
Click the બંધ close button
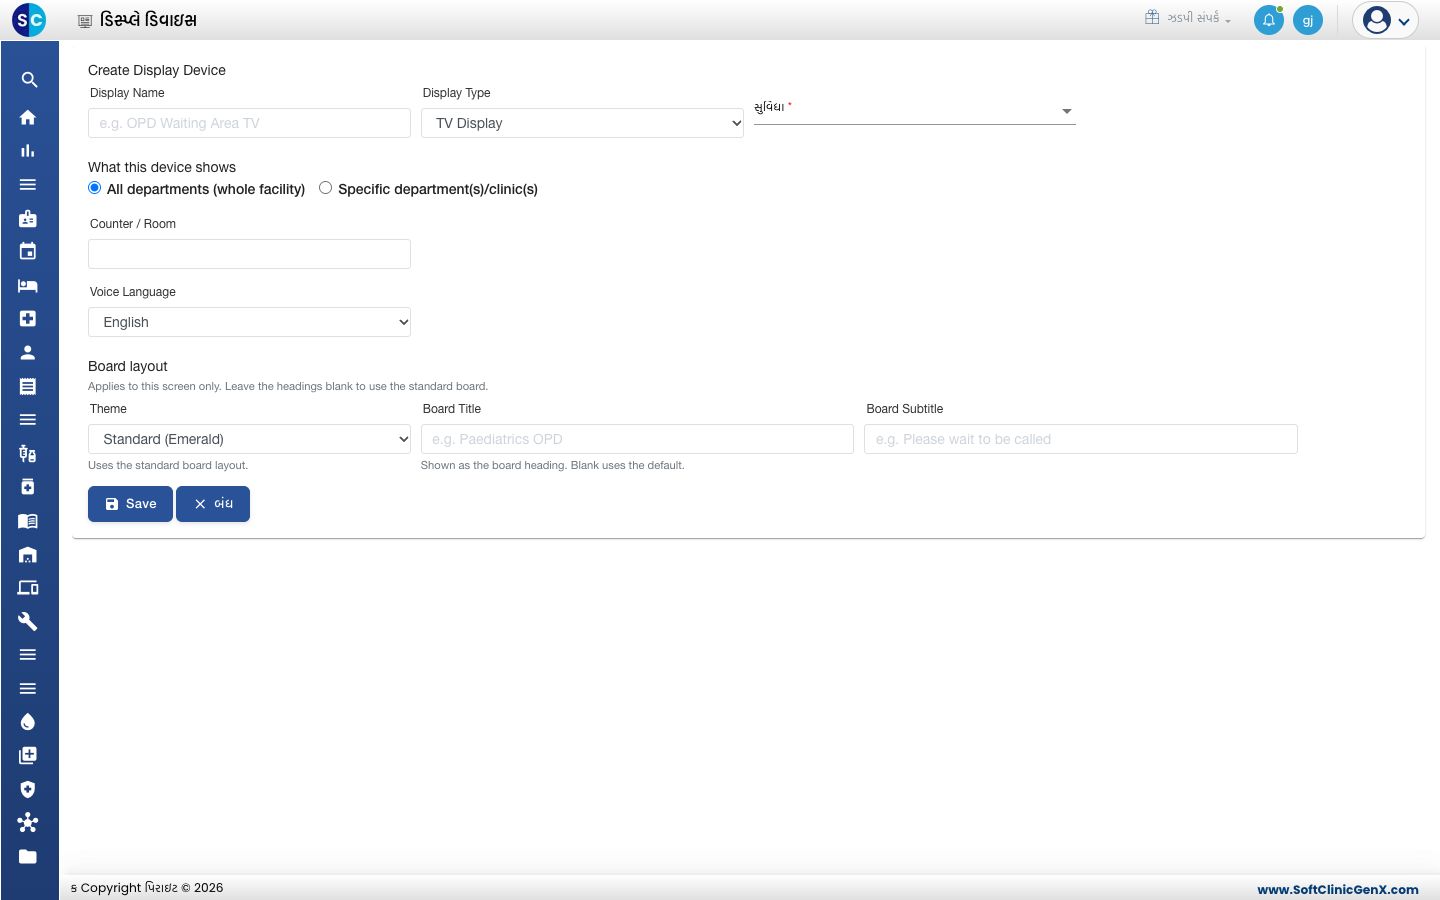point(213,504)
